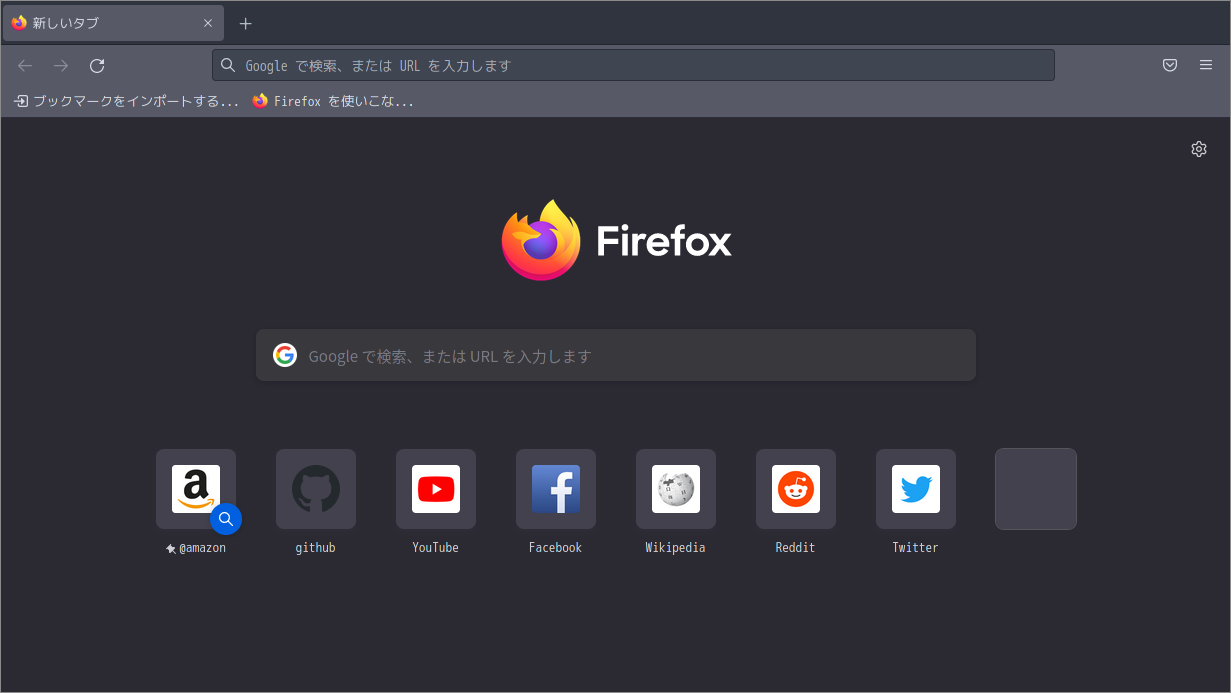Click the Wikipedia label text
This screenshot has height=693, width=1231.
676,548
